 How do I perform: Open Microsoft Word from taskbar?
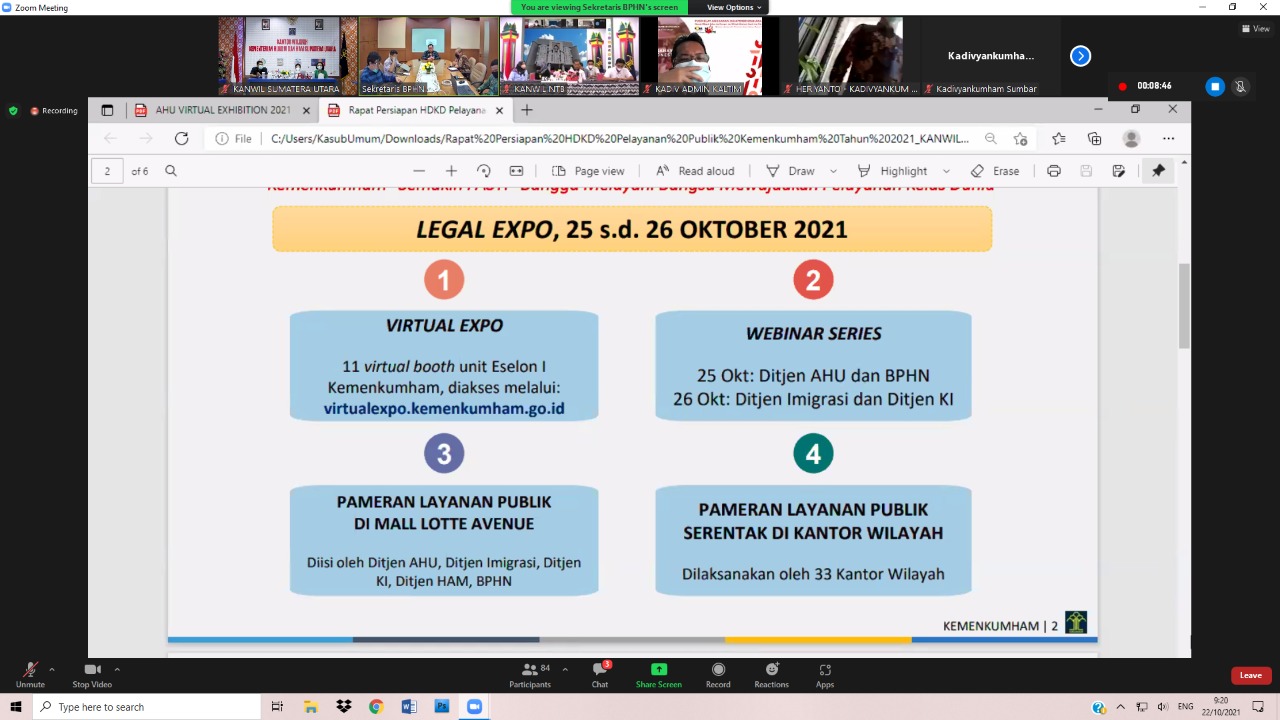click(409, 707)
